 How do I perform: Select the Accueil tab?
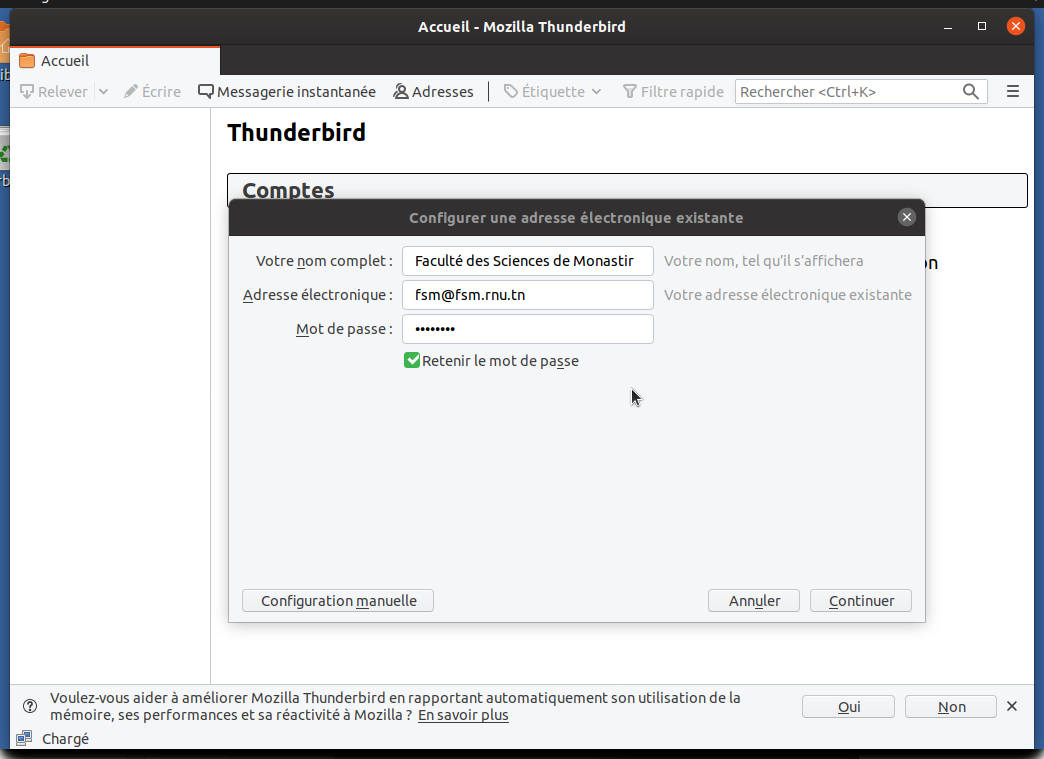pyautogui.click(x=115, y=61)
